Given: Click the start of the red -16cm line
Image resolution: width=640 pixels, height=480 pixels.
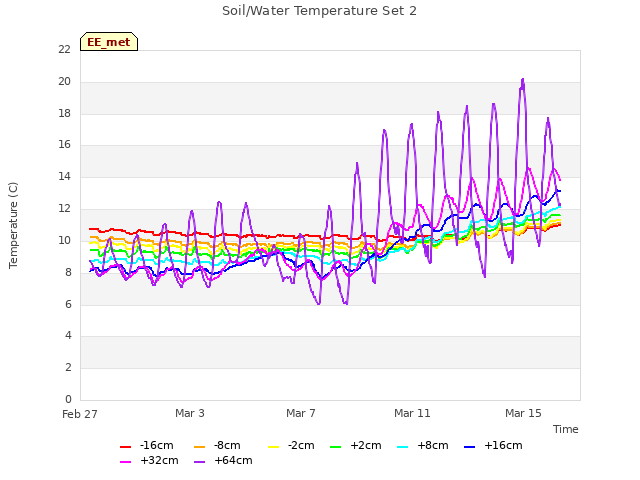Looking at the screenshot, I should (90, 229).
